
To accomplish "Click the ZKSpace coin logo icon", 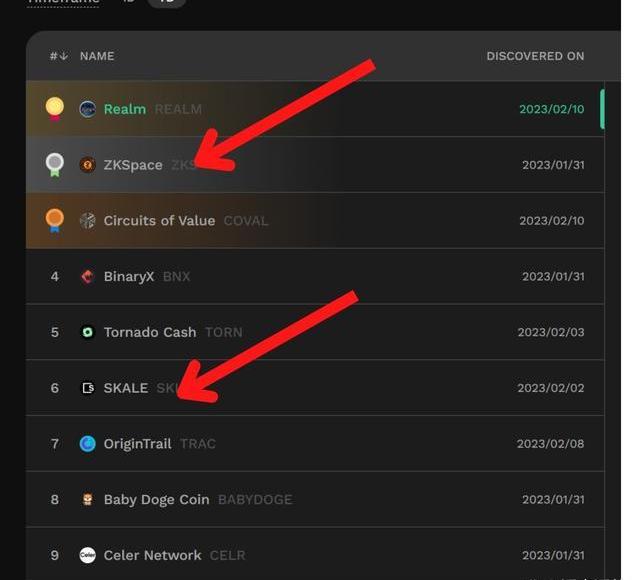I will click(87, 165).
